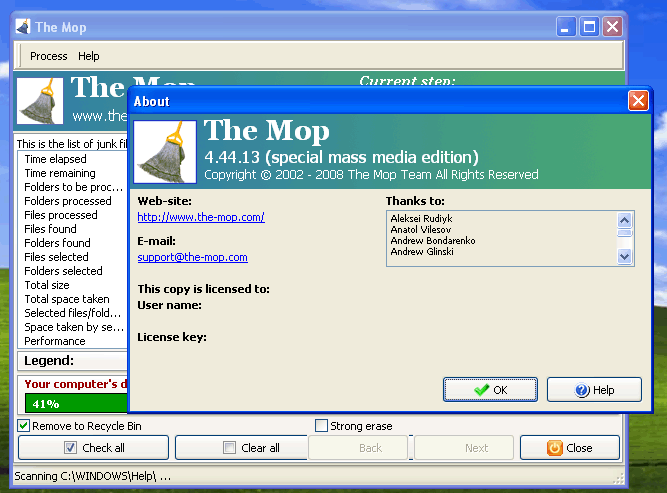Minimize The Mop main window
667x493 pixels.
(566, 27)
